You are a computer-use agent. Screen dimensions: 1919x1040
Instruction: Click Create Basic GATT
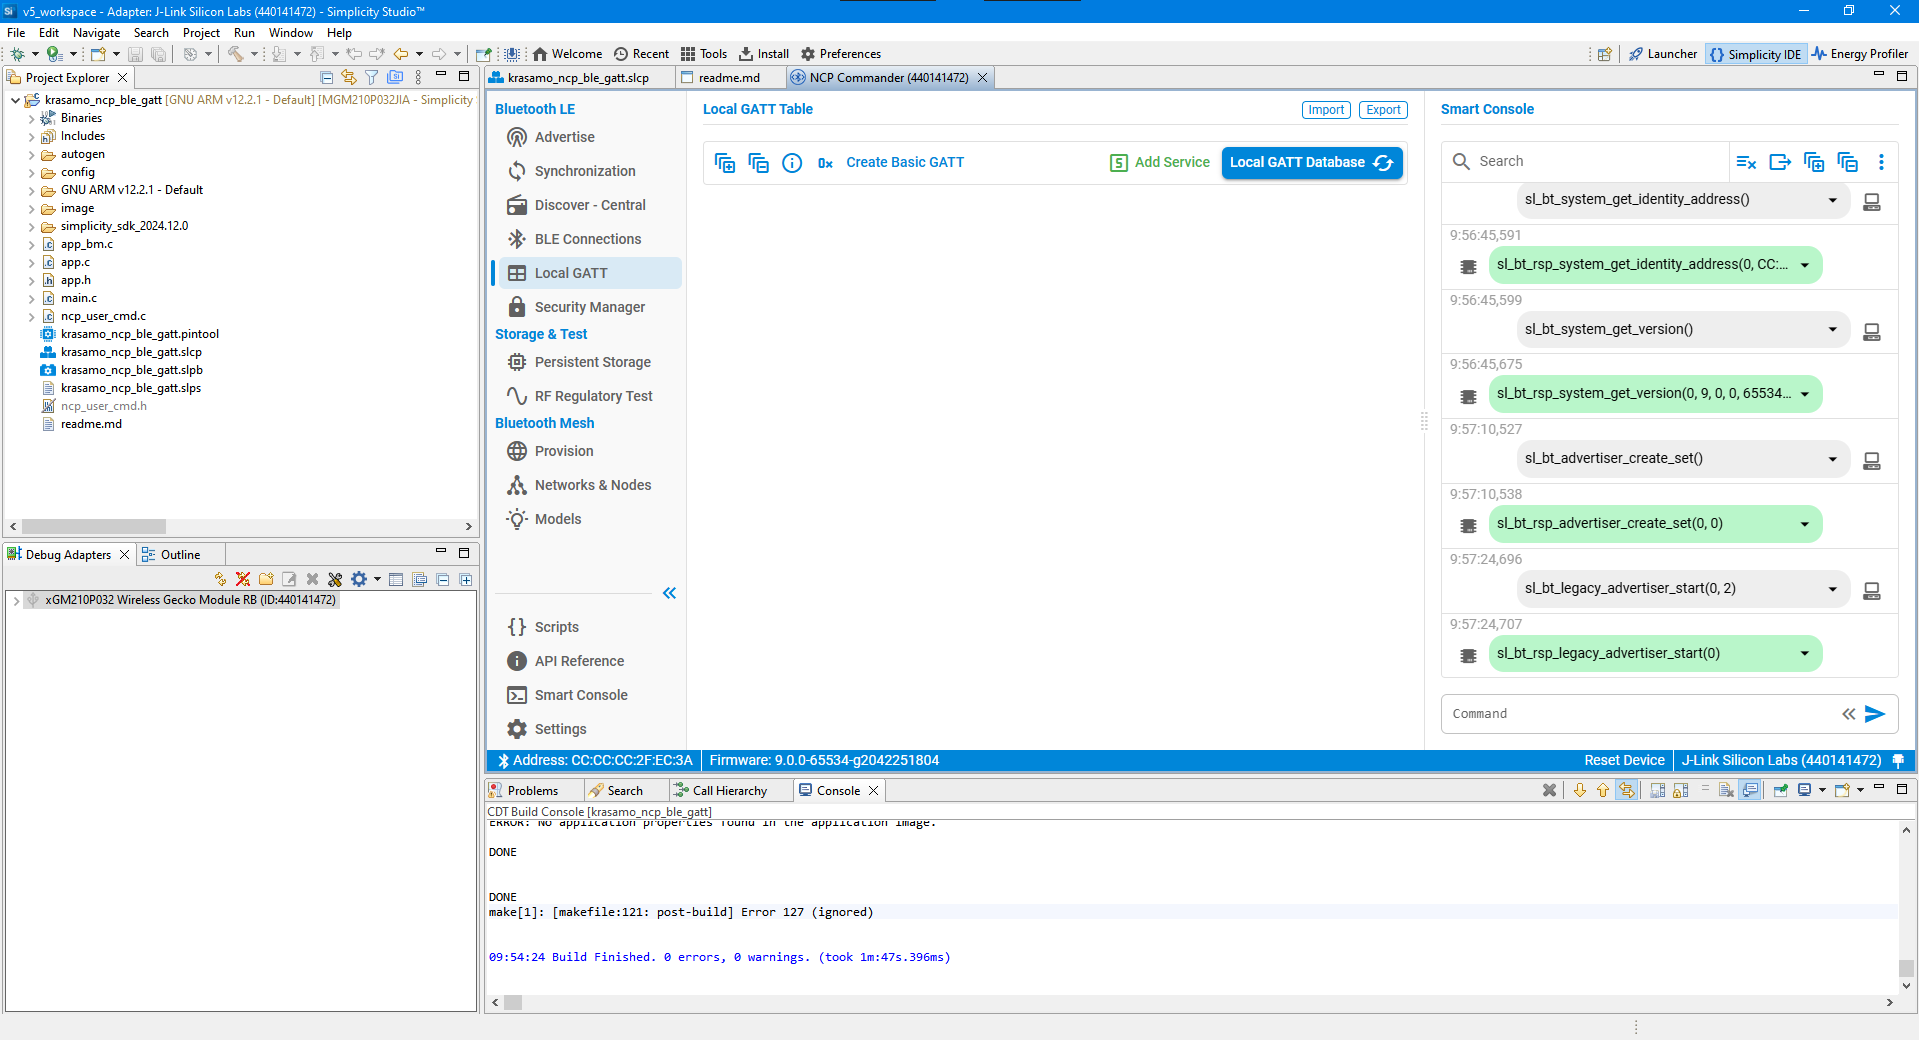click(905, 163)
